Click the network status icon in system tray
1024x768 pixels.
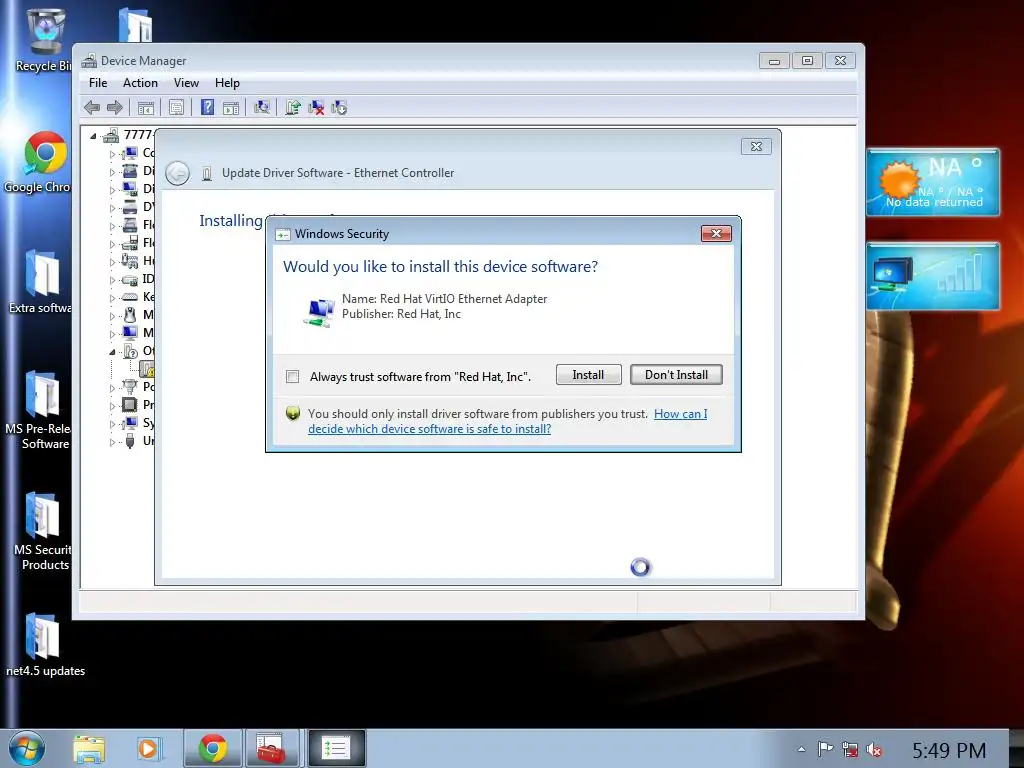coord(850,749)
